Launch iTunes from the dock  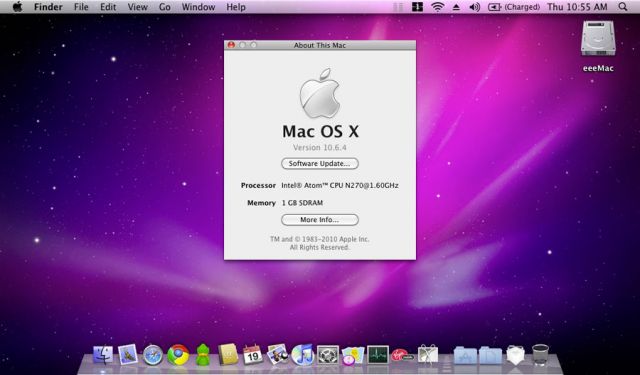coord(302,355)
